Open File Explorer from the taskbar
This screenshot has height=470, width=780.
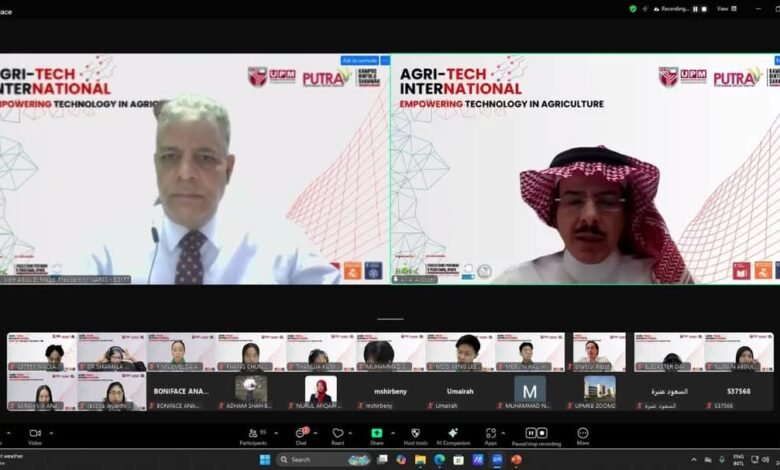(420, 460)
